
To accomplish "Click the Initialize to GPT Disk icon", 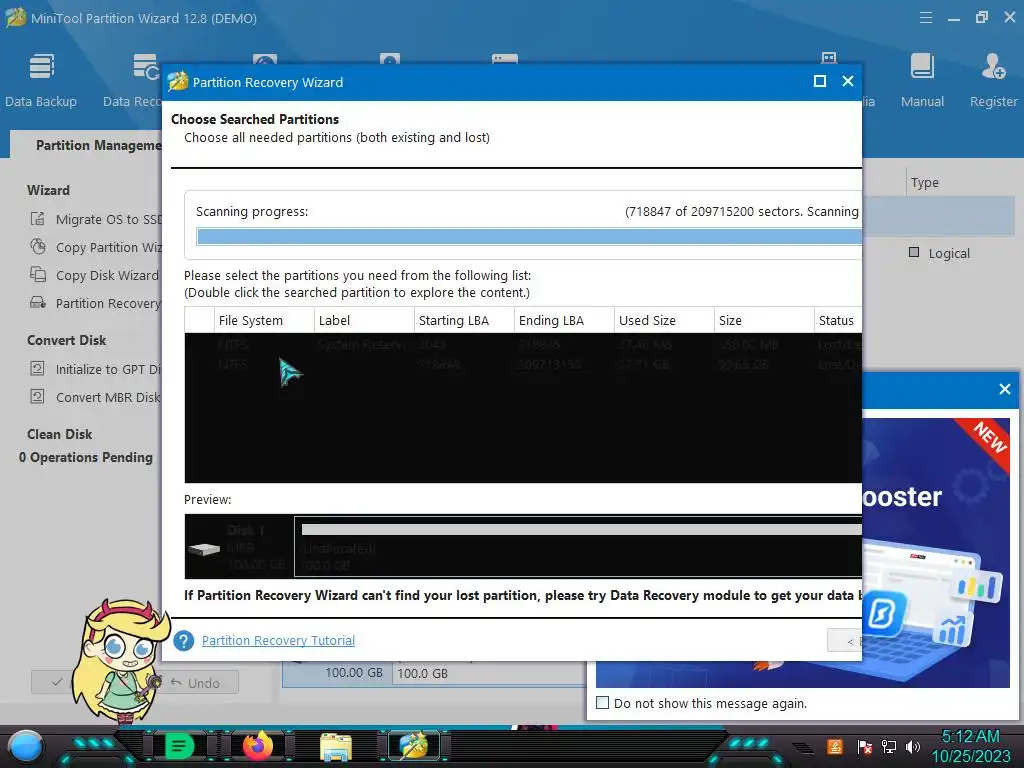I will tap(38, 369).
